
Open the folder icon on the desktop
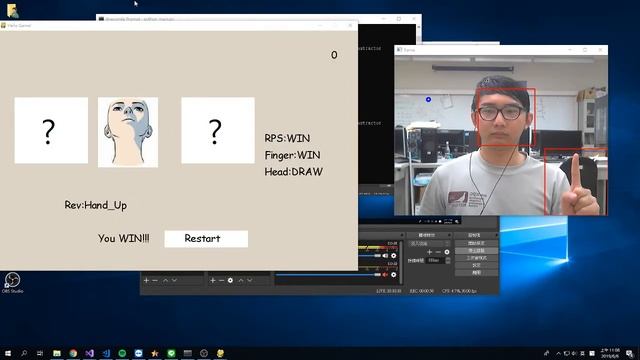pyautogui.click(x=12, y=11)
